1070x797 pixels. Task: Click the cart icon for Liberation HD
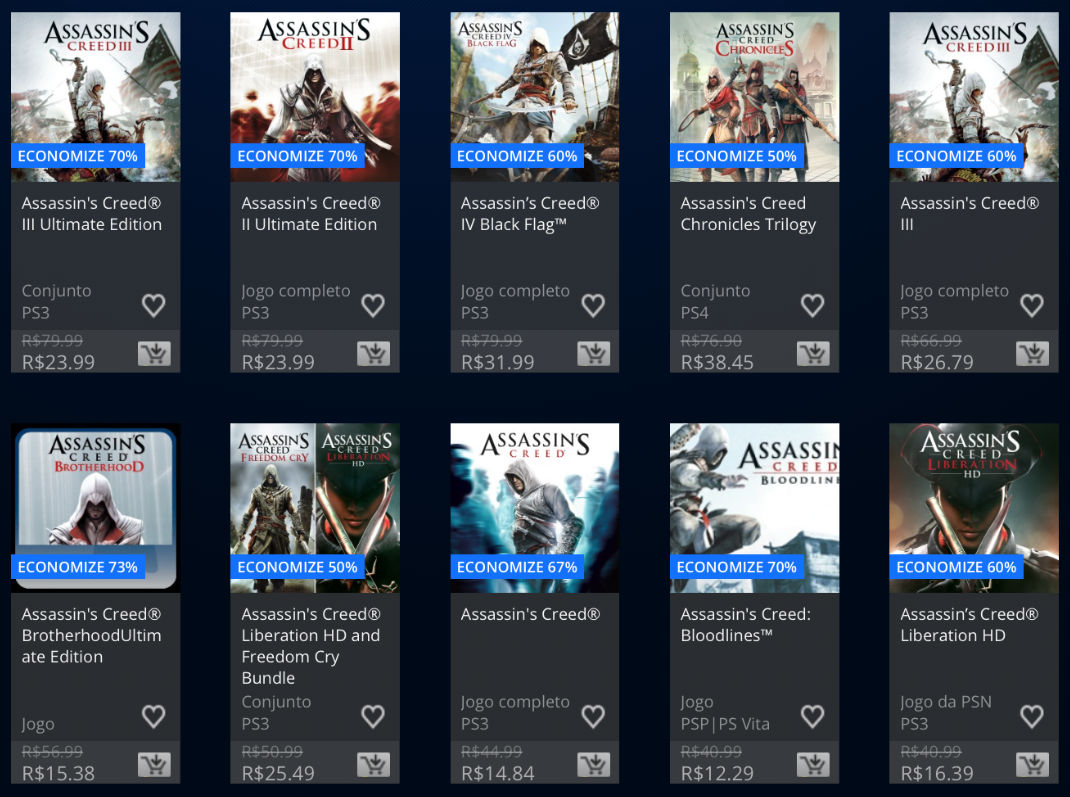tap(1033, 764)
